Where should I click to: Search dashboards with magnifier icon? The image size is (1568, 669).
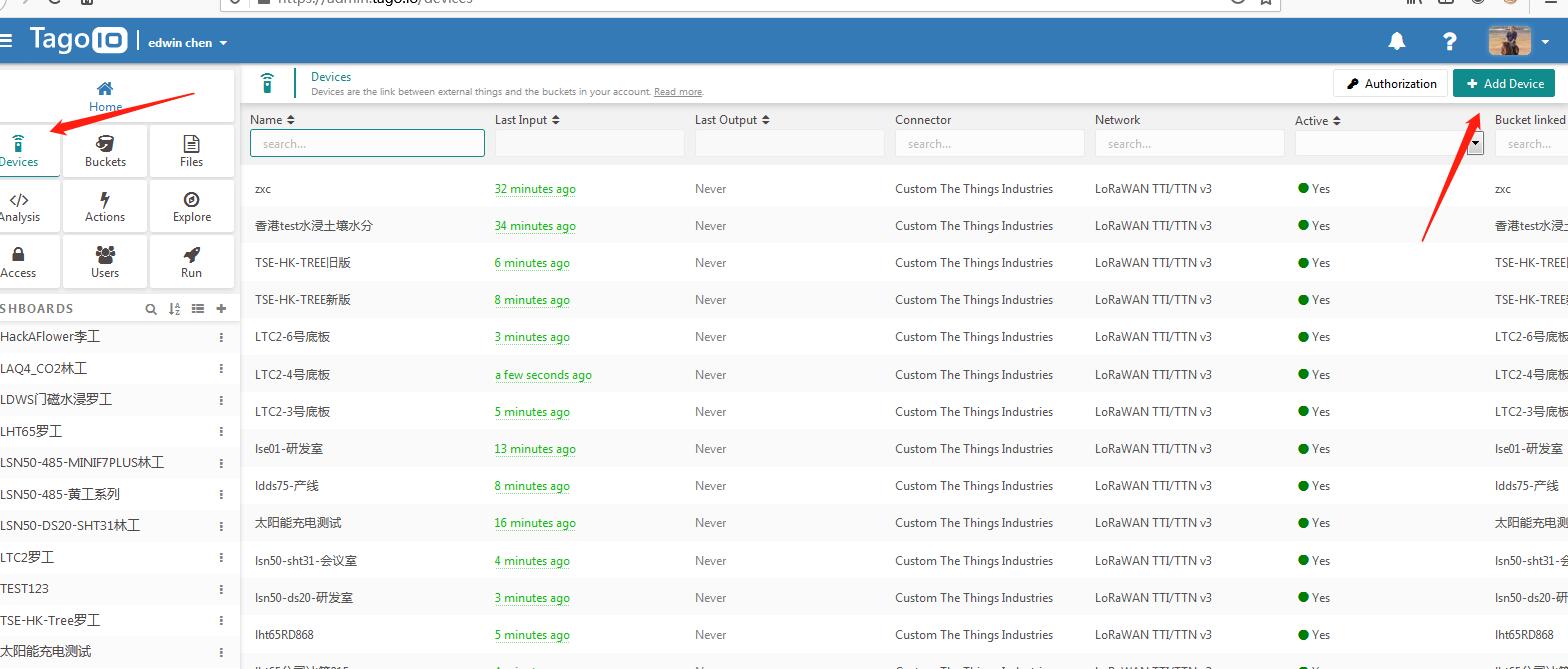(x=151, y=309)
